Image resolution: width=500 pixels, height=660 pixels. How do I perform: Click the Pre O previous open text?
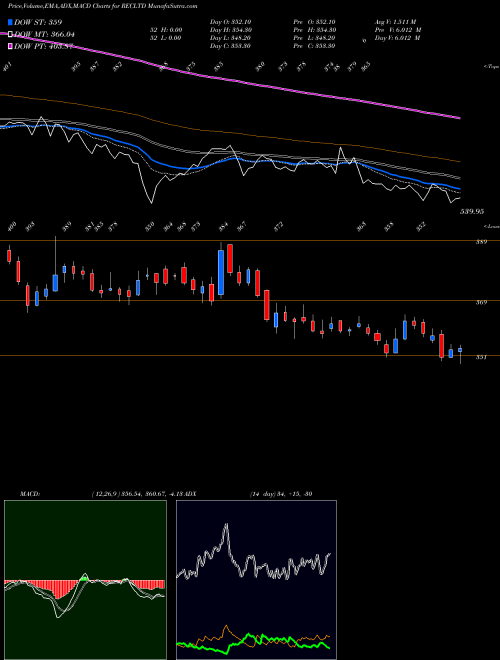coord(314,22)
